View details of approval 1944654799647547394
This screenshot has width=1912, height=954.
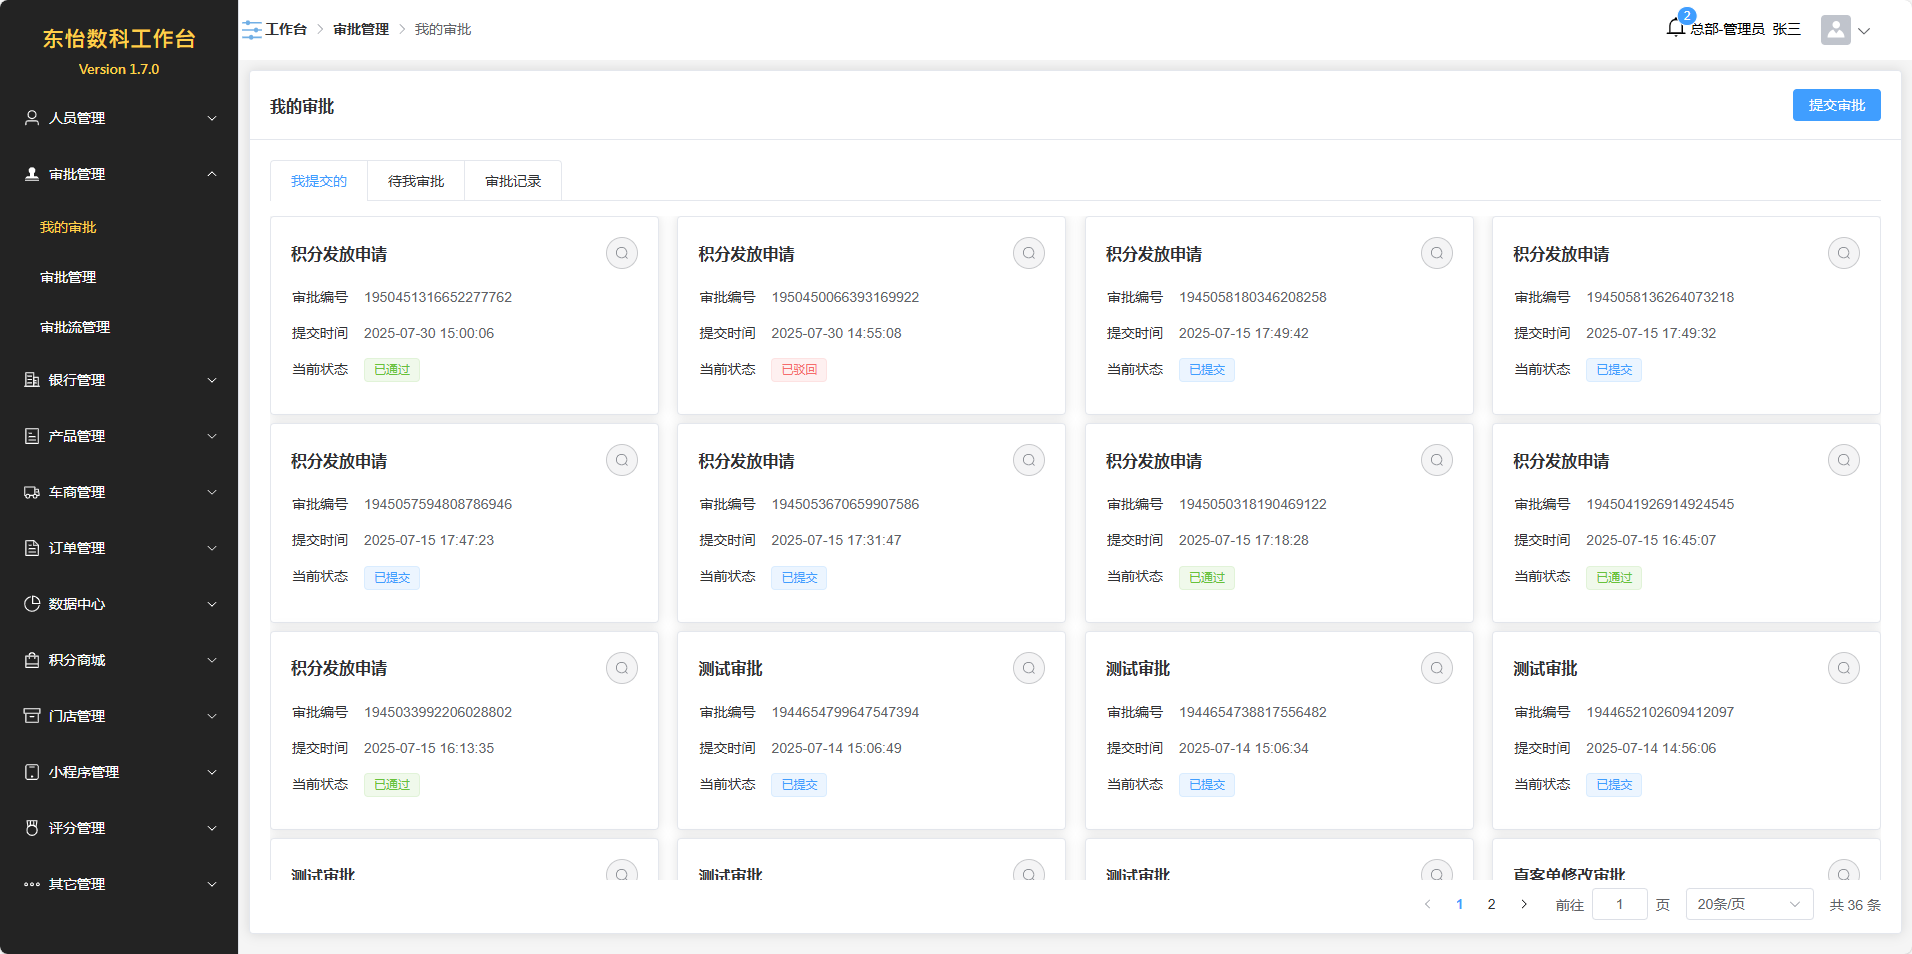pyautogui.click(x=1028, y=668)
